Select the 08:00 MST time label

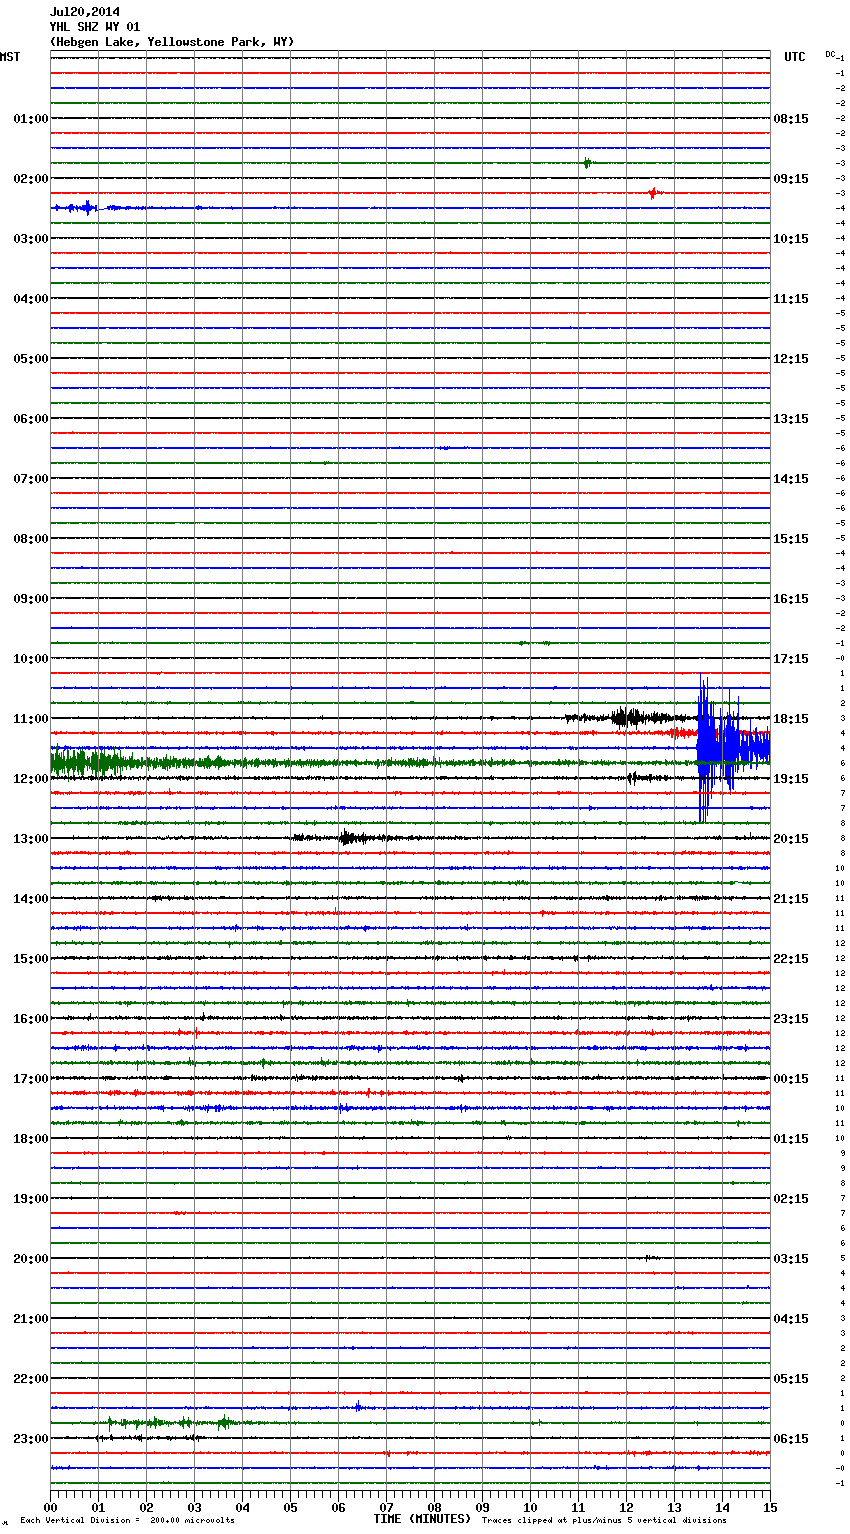pyautogui.click(x=31, y=539)
